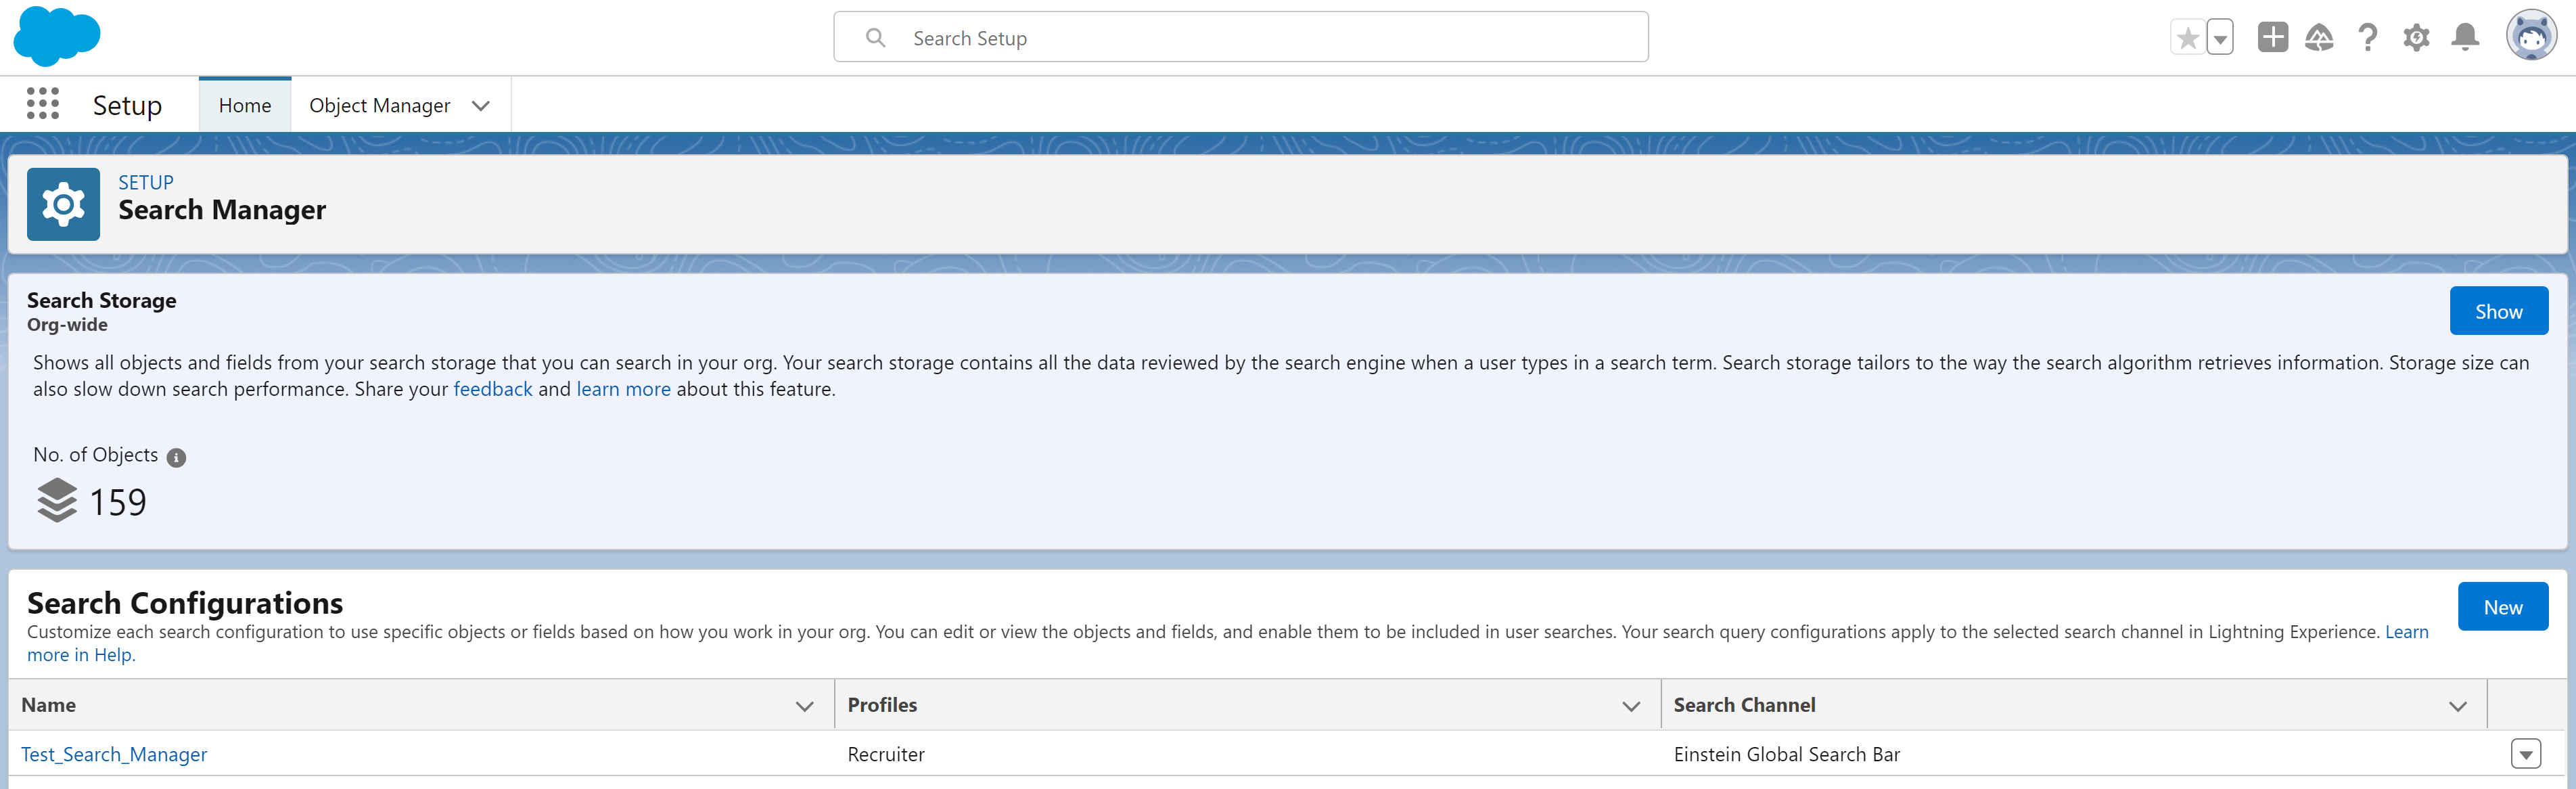The width and height of the screenshot is (2576, 789).
Task: Click the Search Configurations heading
Action: (185, 603)
